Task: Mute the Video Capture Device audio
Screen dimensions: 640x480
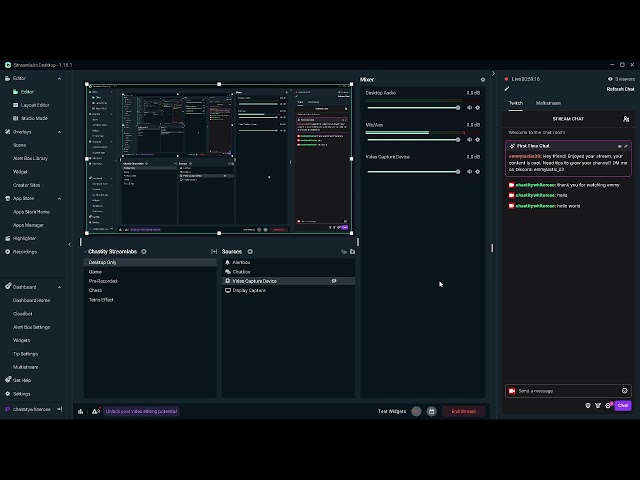Action: pos(469,171)
